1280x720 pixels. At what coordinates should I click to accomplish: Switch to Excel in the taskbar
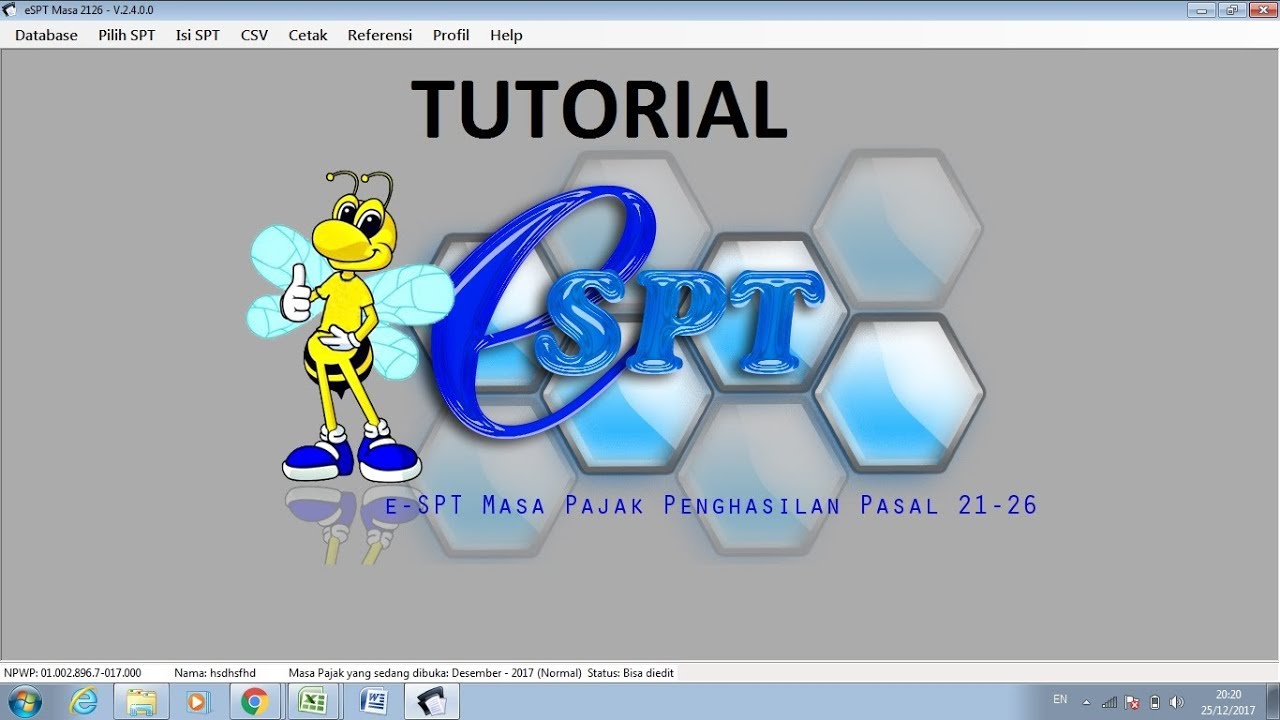point(313,702)
